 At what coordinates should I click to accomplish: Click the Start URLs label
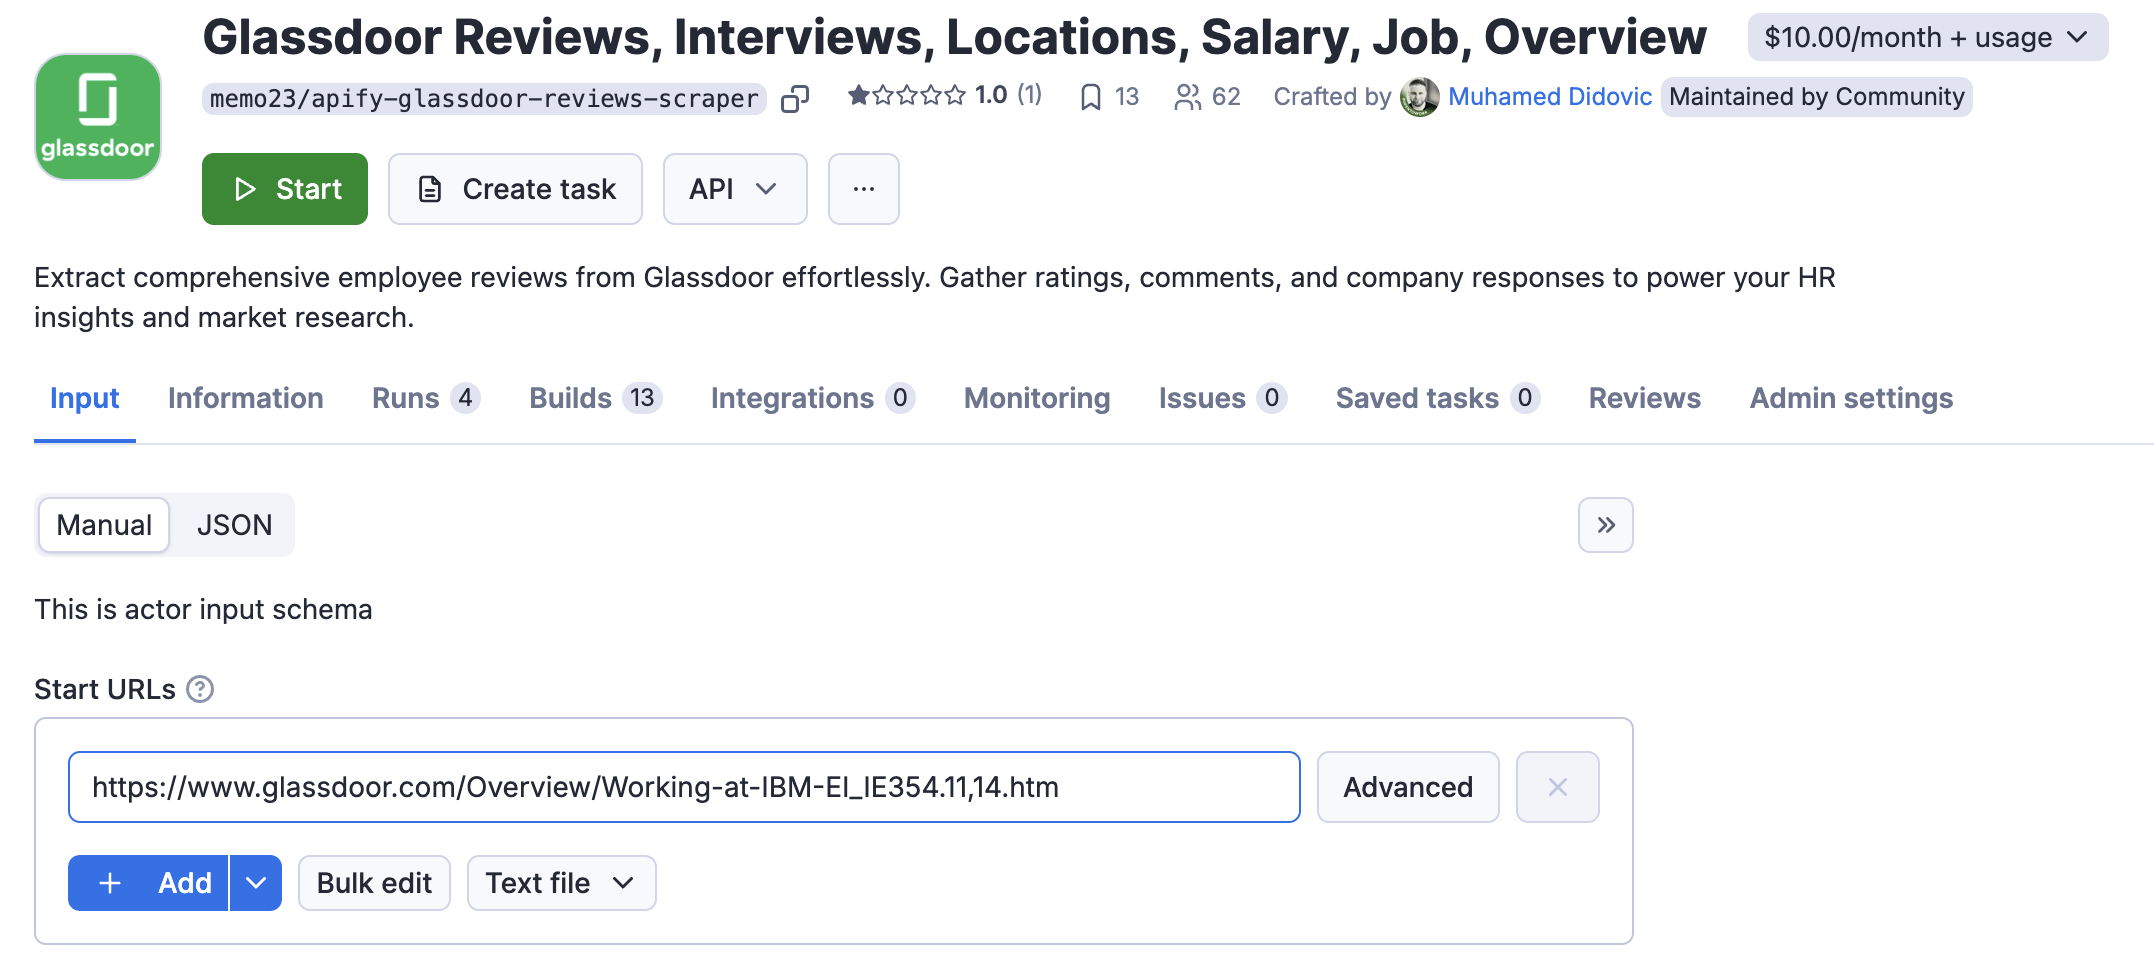pos(105,689)
